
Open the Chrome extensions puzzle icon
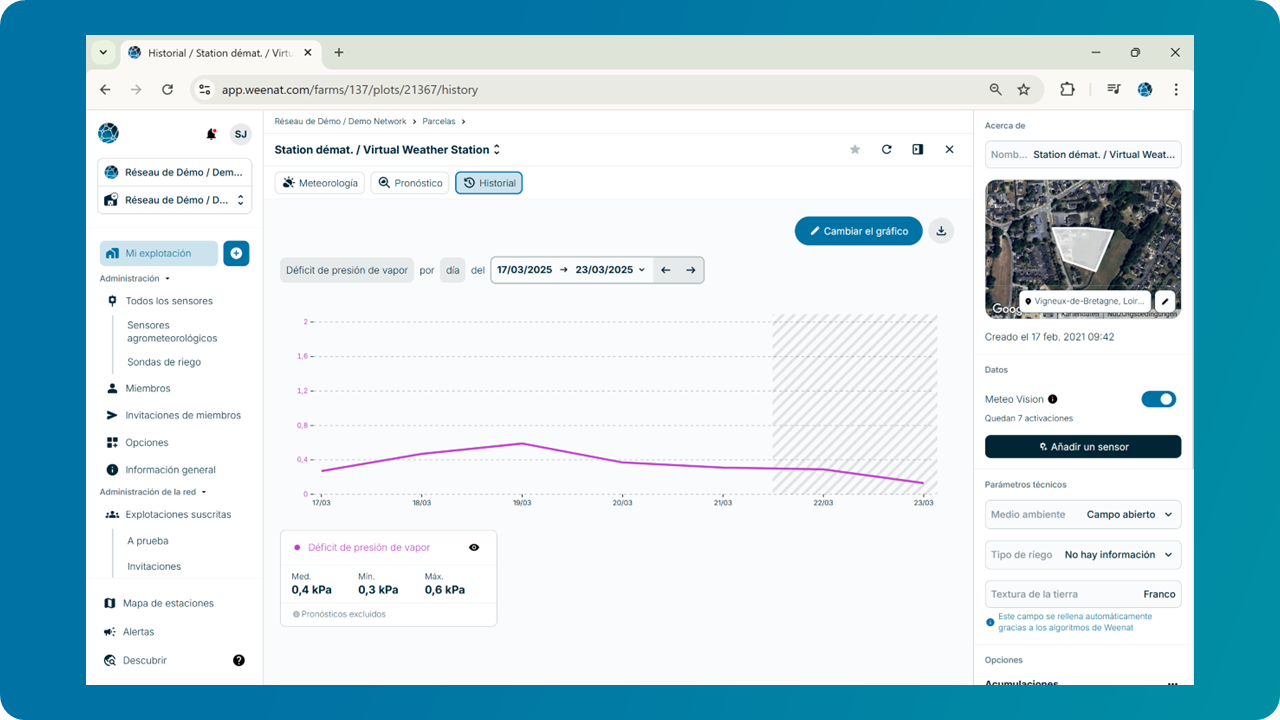pyautogui.click(x=1067, y=89)
